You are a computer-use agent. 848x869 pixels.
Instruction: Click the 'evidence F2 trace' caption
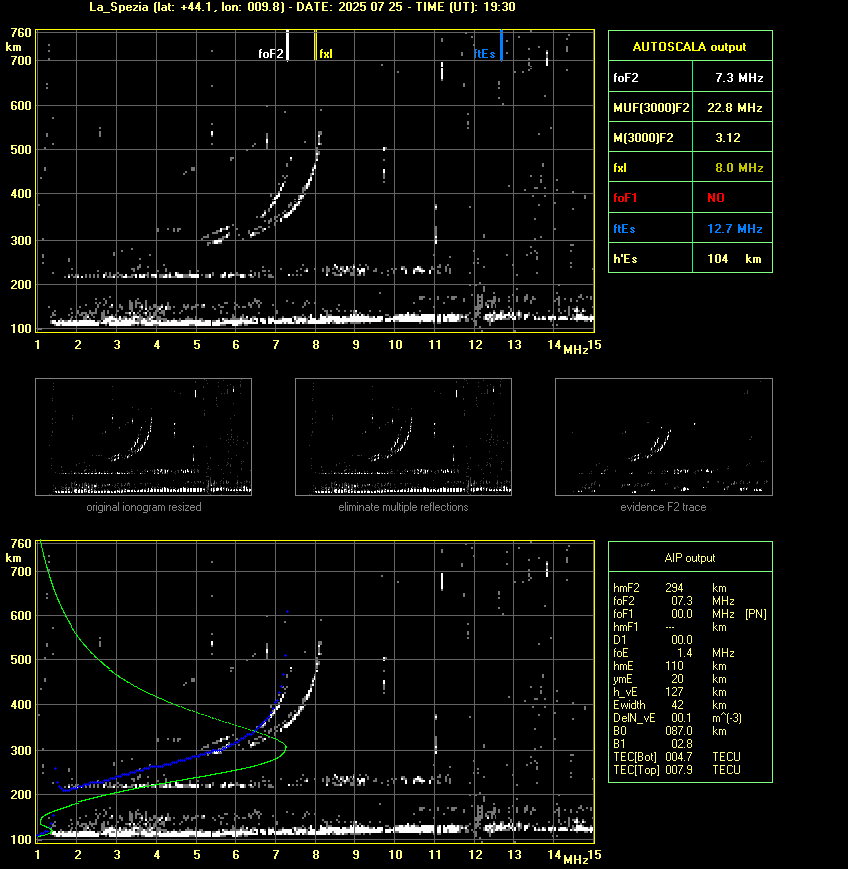[663, 507]
